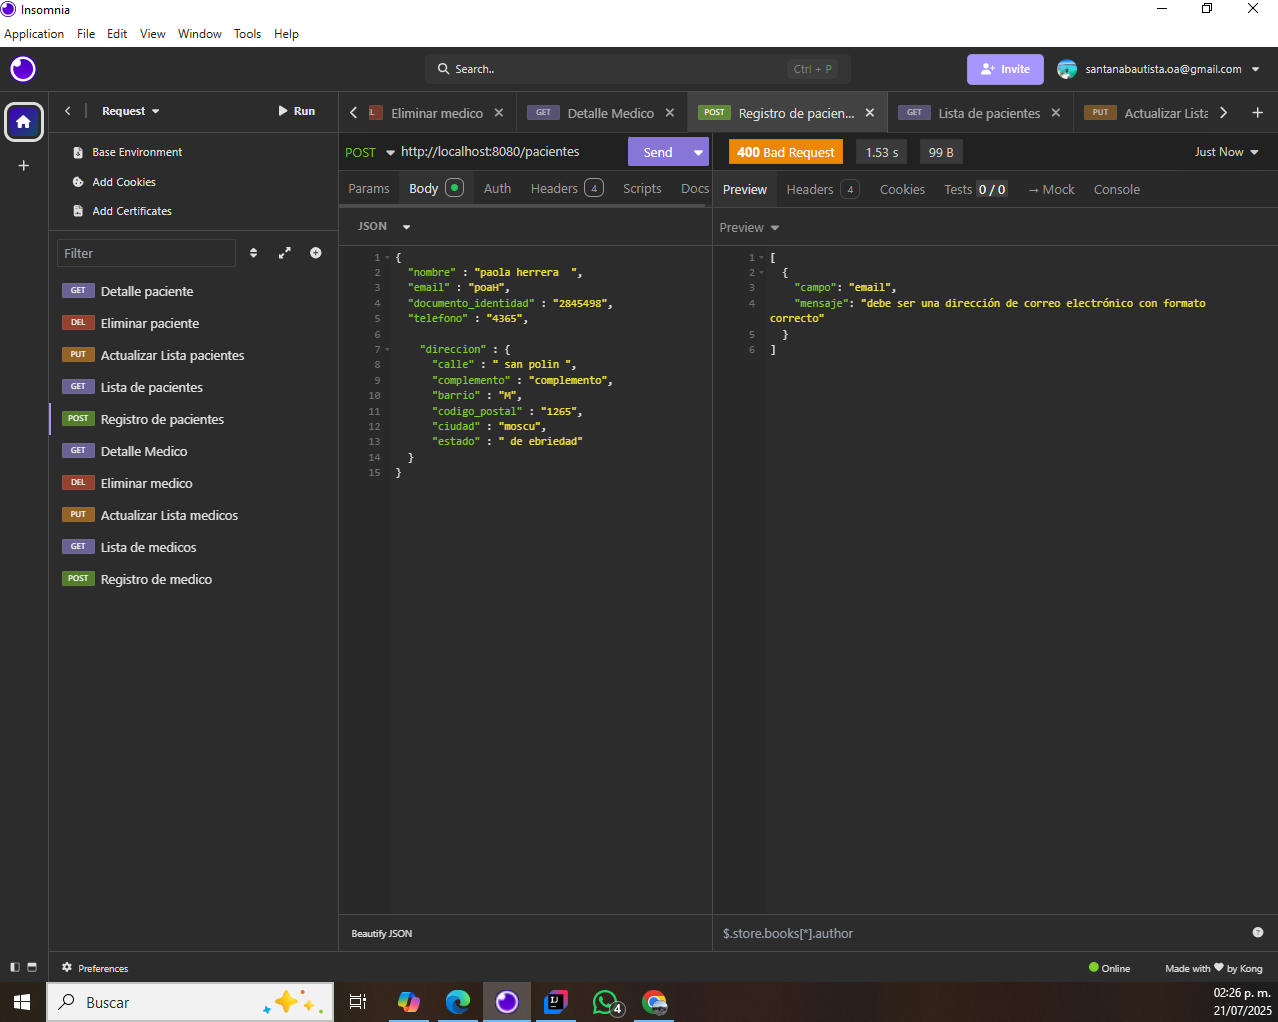Viewport: 1278px width, 1022px height.
Task: Open the Tests response tab
Action: point(975,189)
